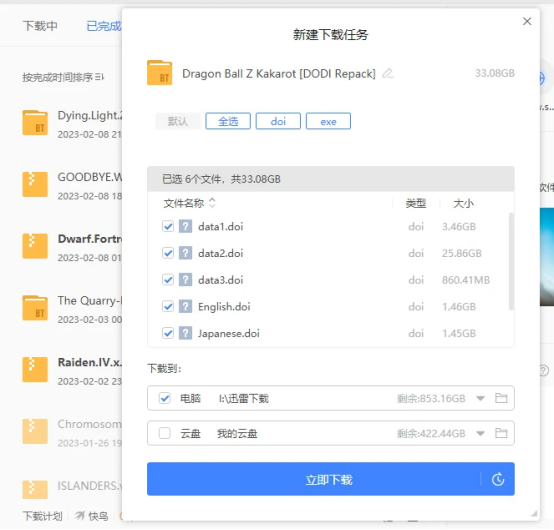Enable the 云盘 download destination checkbox
The image size is (554, 530).
[165, 433]
